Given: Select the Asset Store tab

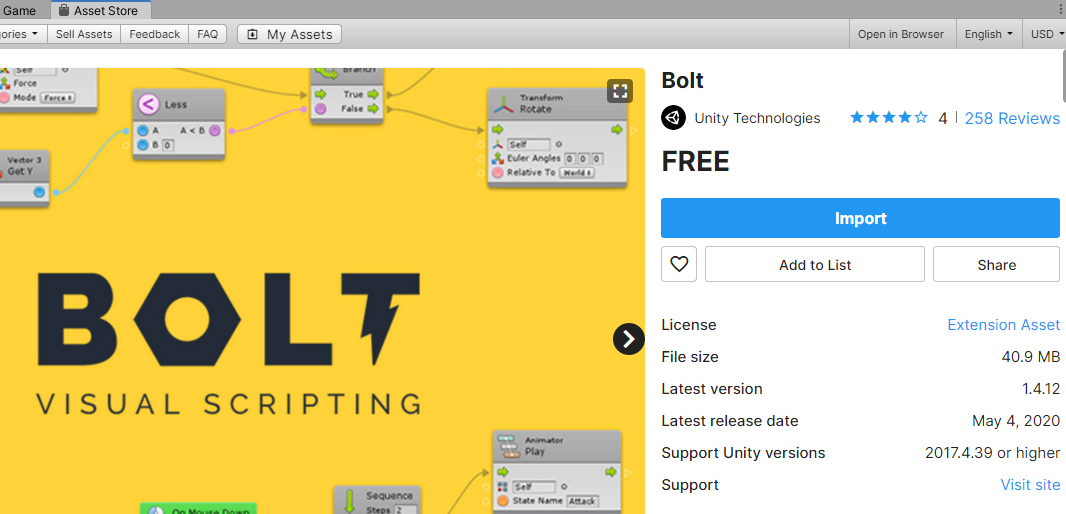Looking at the screenshot, I should coord(105,11).
